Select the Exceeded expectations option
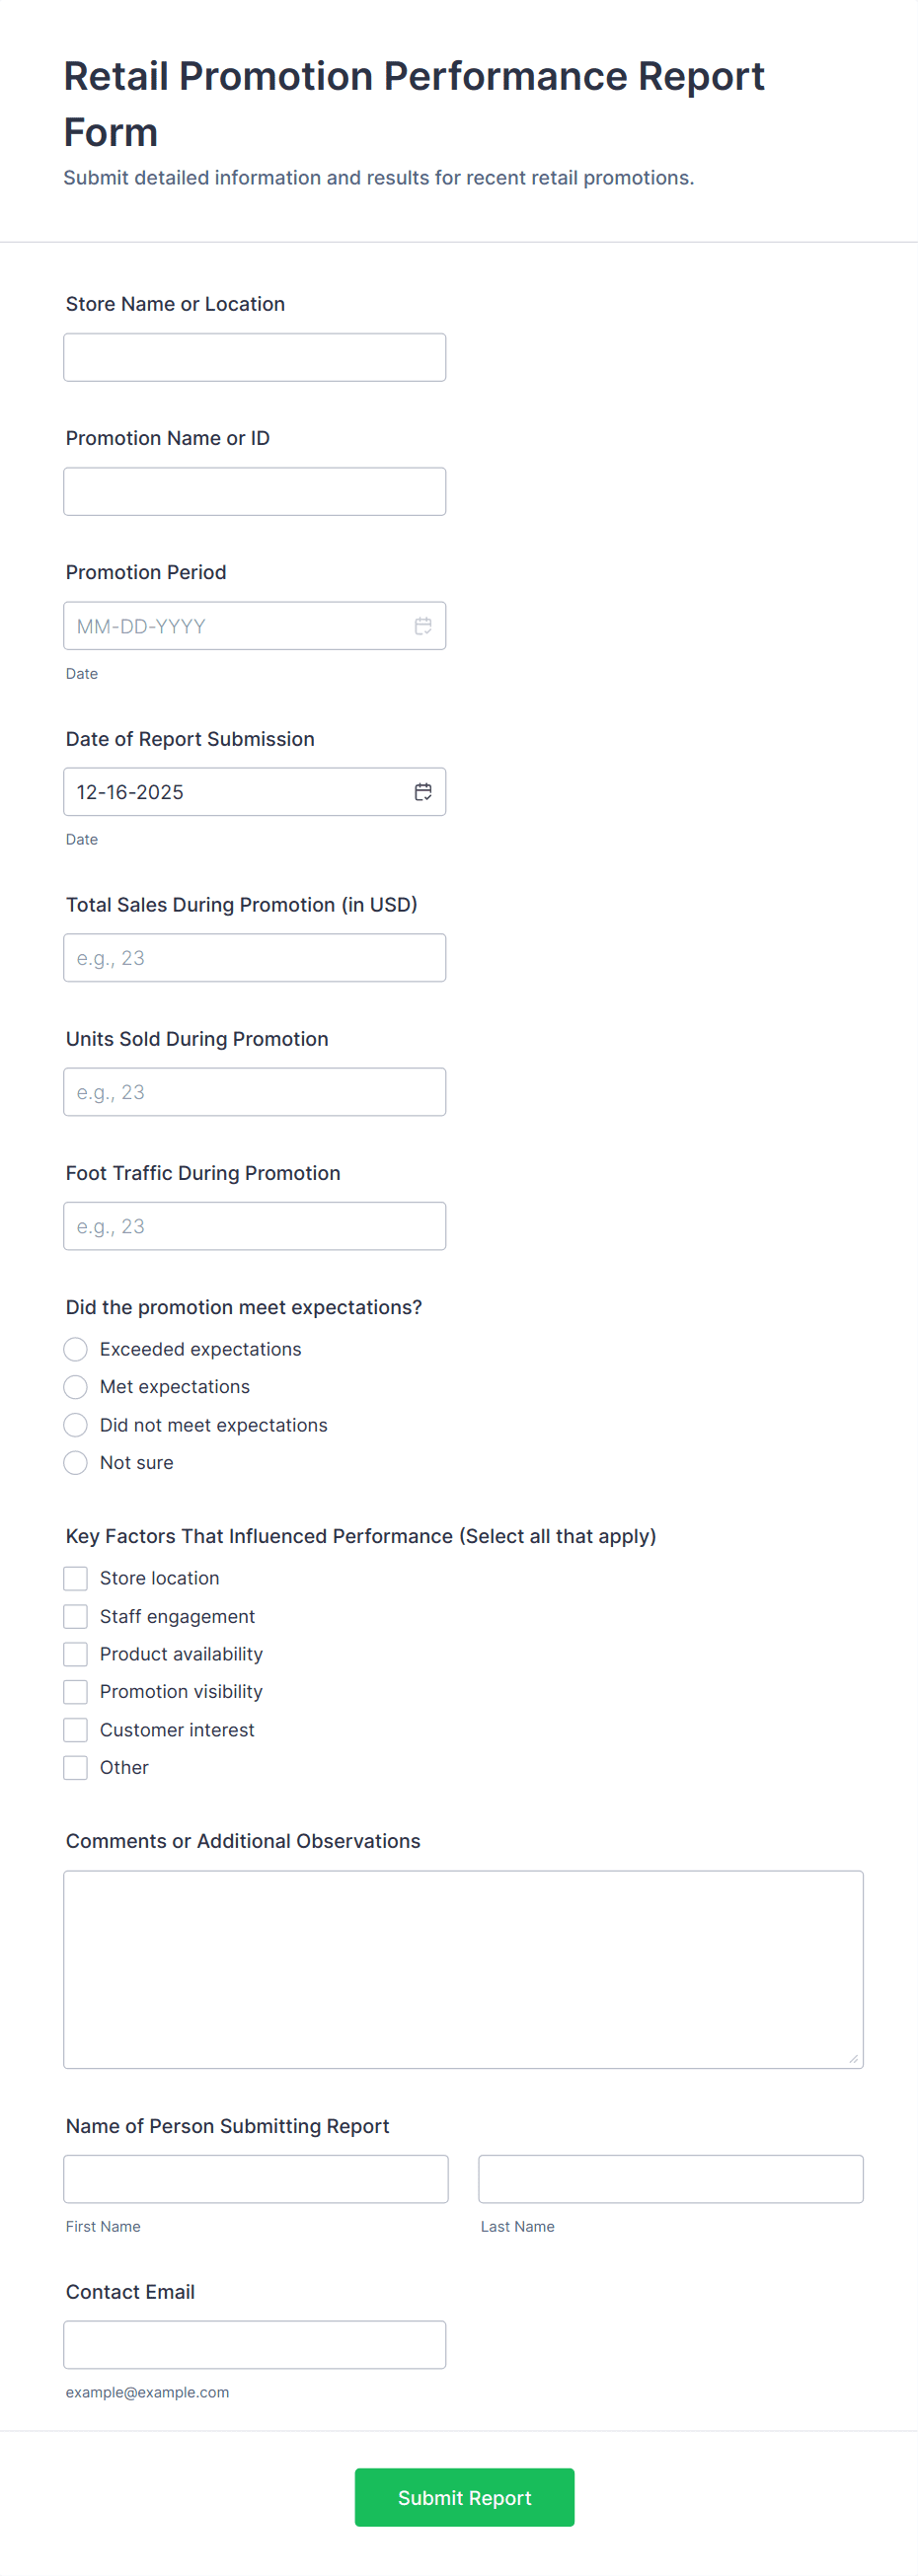 pyautogui.click(x=75, y=1348)
